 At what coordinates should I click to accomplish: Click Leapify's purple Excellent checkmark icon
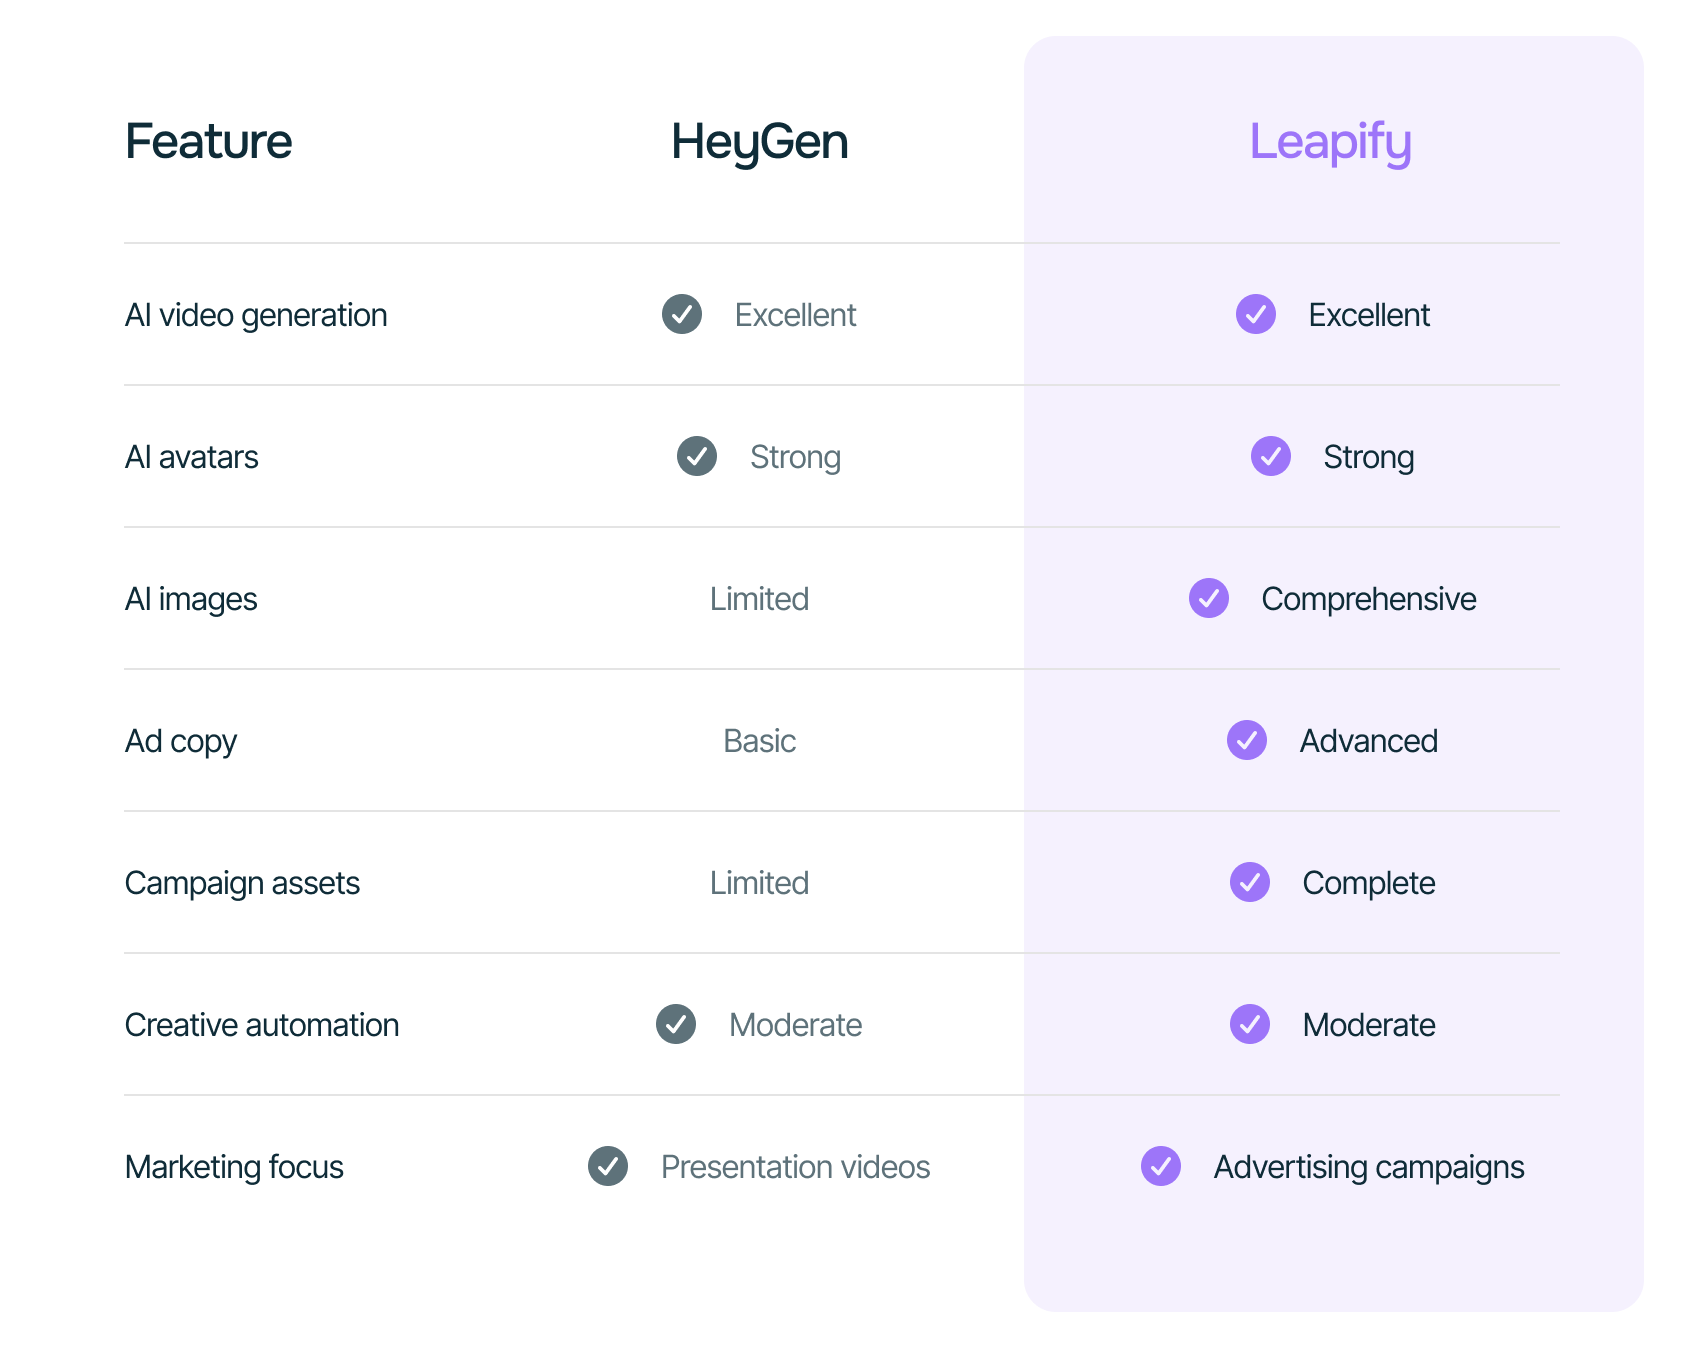(x=1256, y=314)
